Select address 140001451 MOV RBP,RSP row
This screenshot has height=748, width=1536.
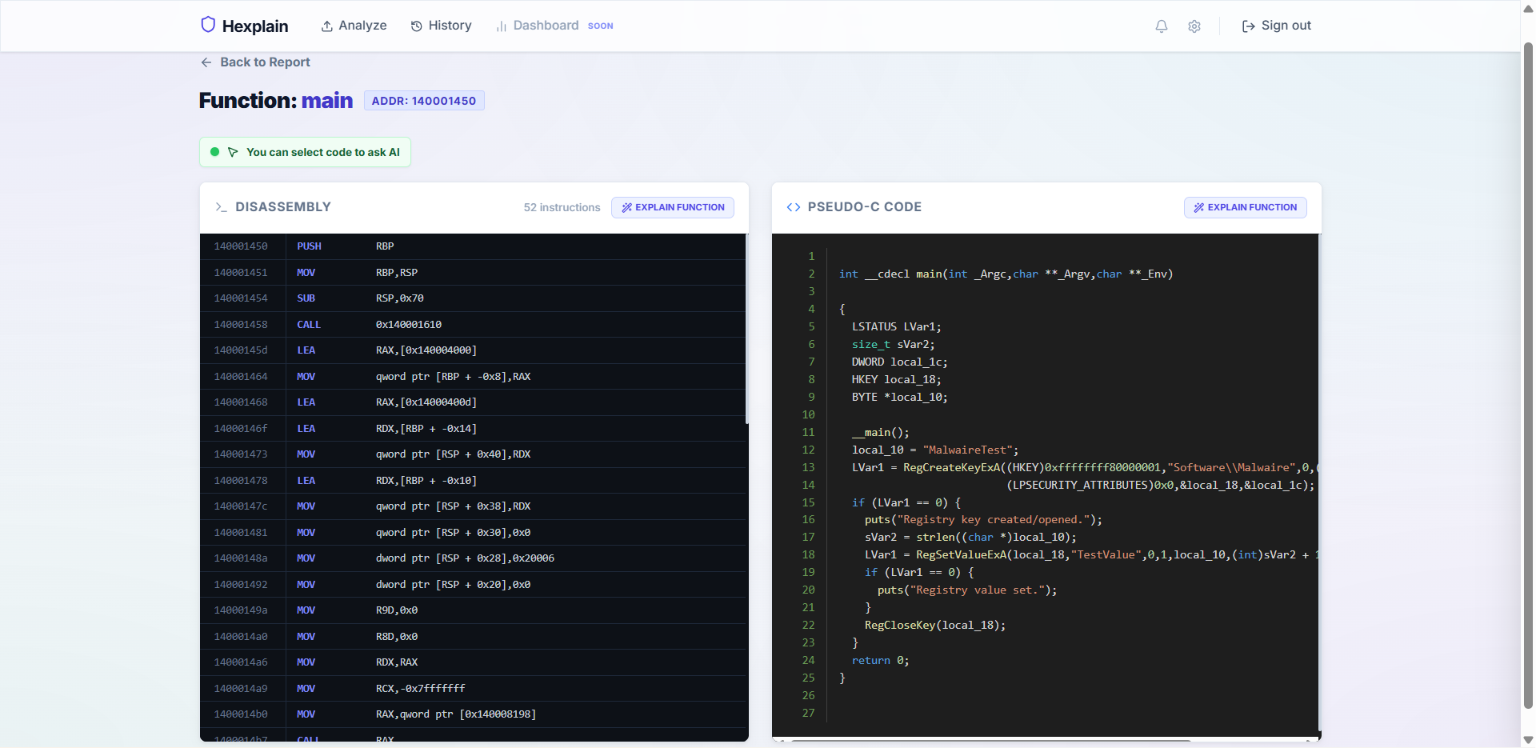(x=473, y=272)
